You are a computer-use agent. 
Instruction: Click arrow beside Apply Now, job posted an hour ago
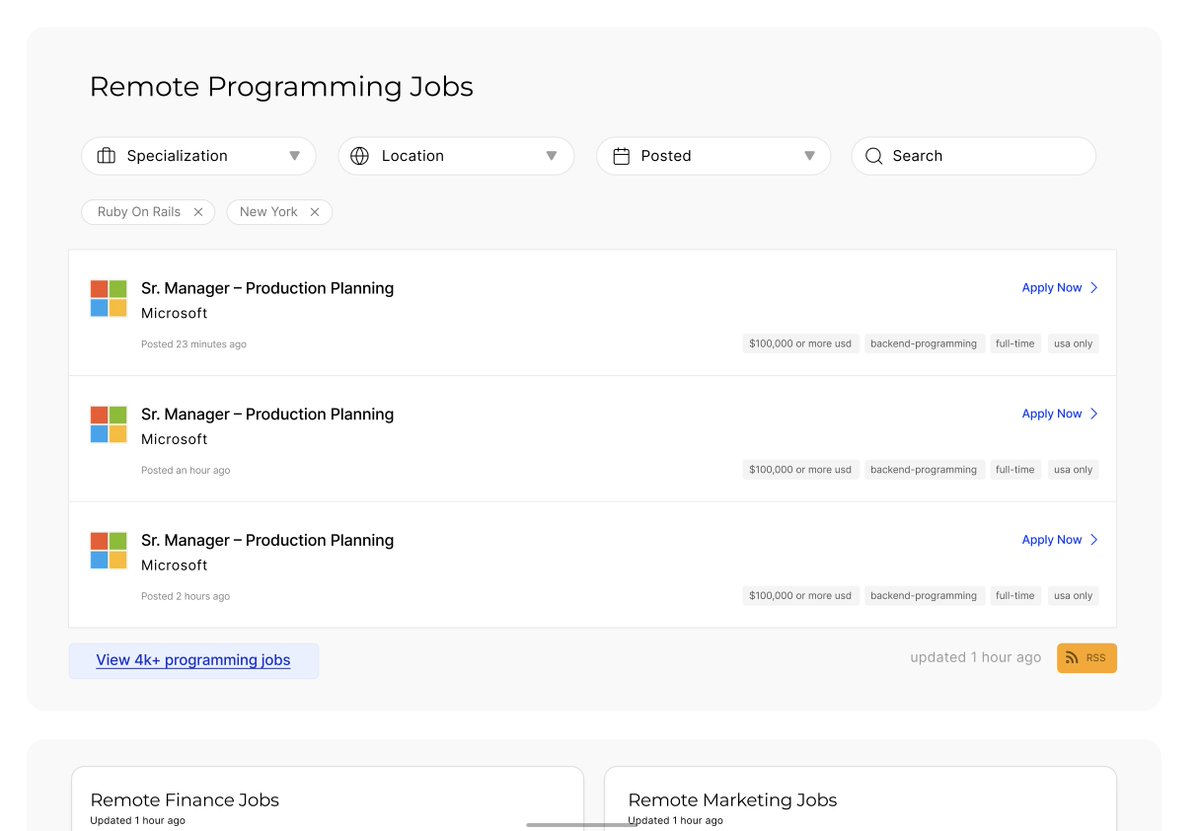point(1094,414)
